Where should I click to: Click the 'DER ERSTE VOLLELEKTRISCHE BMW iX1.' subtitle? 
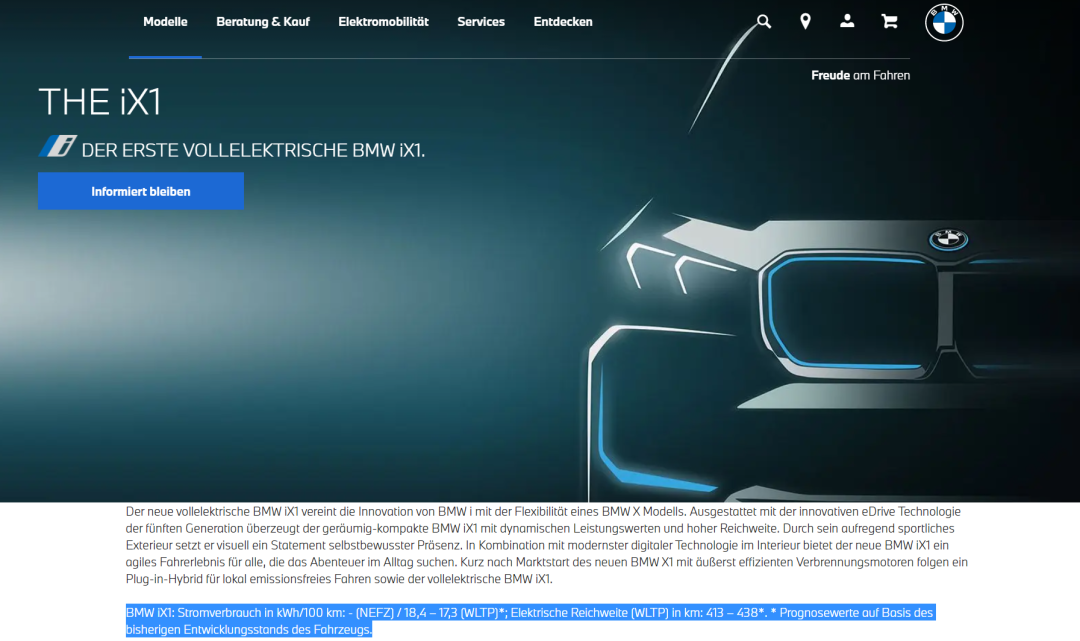(x=253, y=150)
